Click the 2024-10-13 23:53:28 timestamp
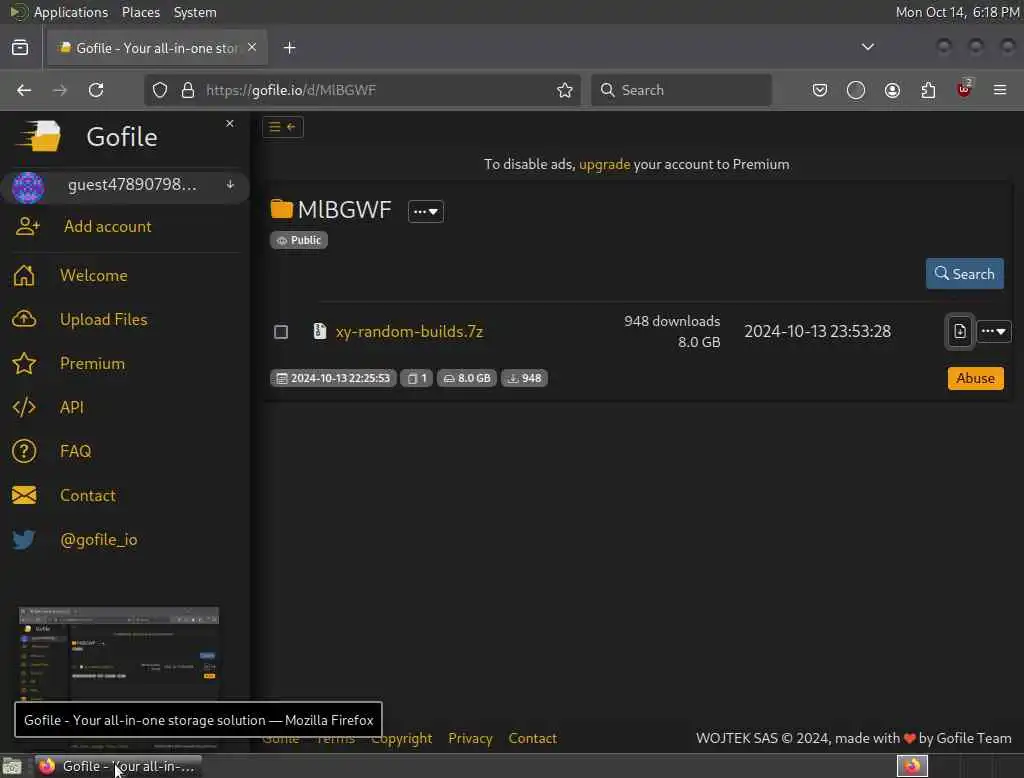Image resolution: width=1024 pixels, height=778 pixels. pos(817,331)
